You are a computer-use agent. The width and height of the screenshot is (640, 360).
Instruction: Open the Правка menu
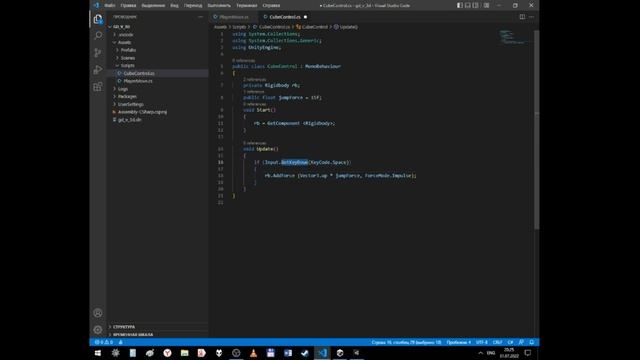click(128, 6)
